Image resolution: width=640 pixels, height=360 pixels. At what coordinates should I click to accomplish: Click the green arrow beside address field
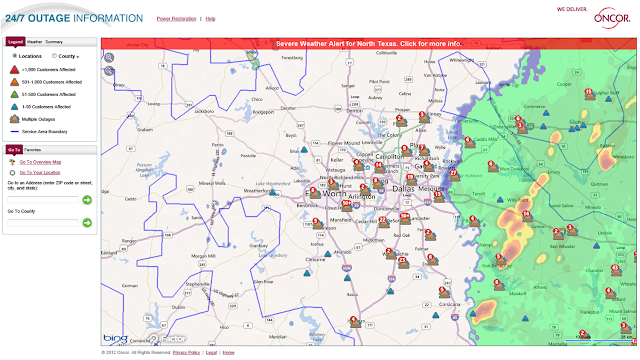(87, 200)
